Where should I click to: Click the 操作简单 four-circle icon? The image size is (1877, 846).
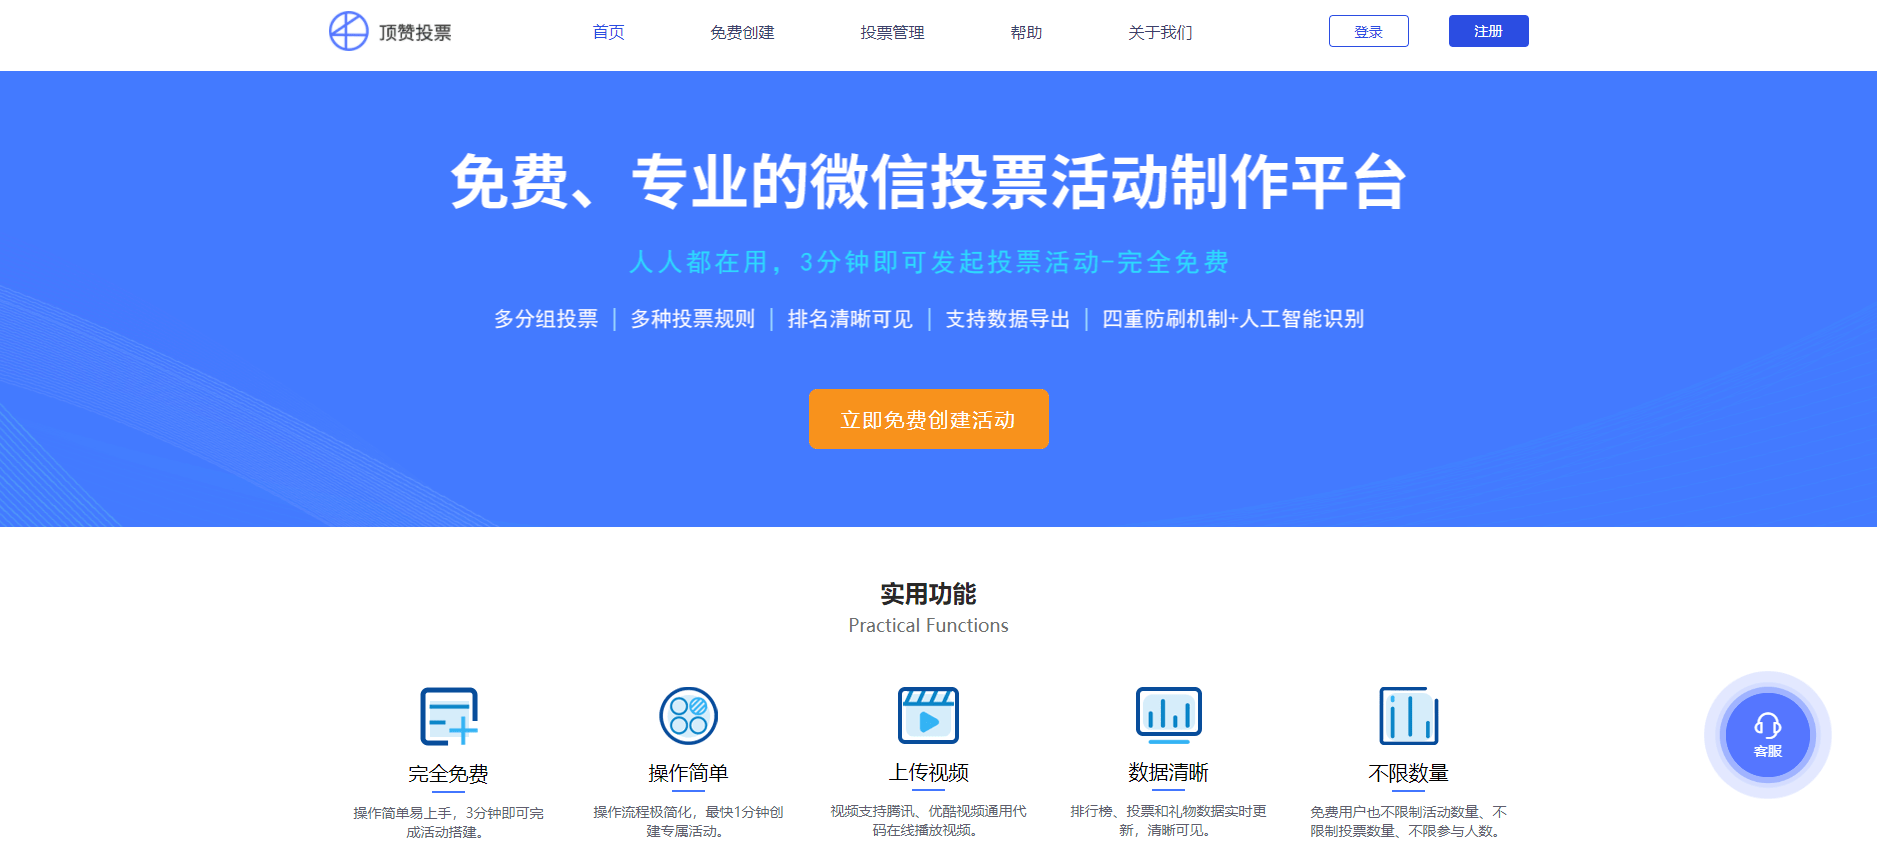(x=688, y=716)
